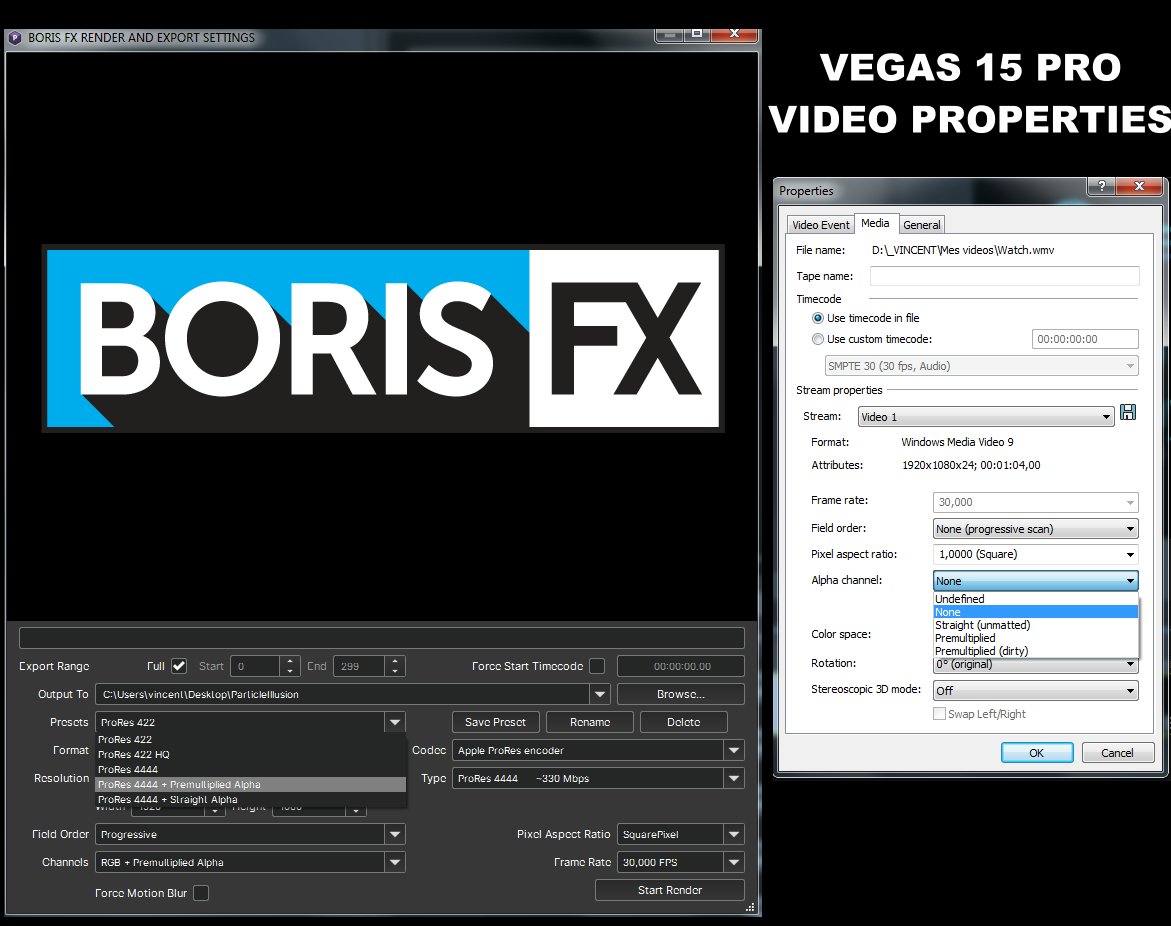Click the attributes text 1920x1080x24; 00:01:04,00
Image resolution: width=1171 pixels, height=926 pixels.
coord(971,465)
